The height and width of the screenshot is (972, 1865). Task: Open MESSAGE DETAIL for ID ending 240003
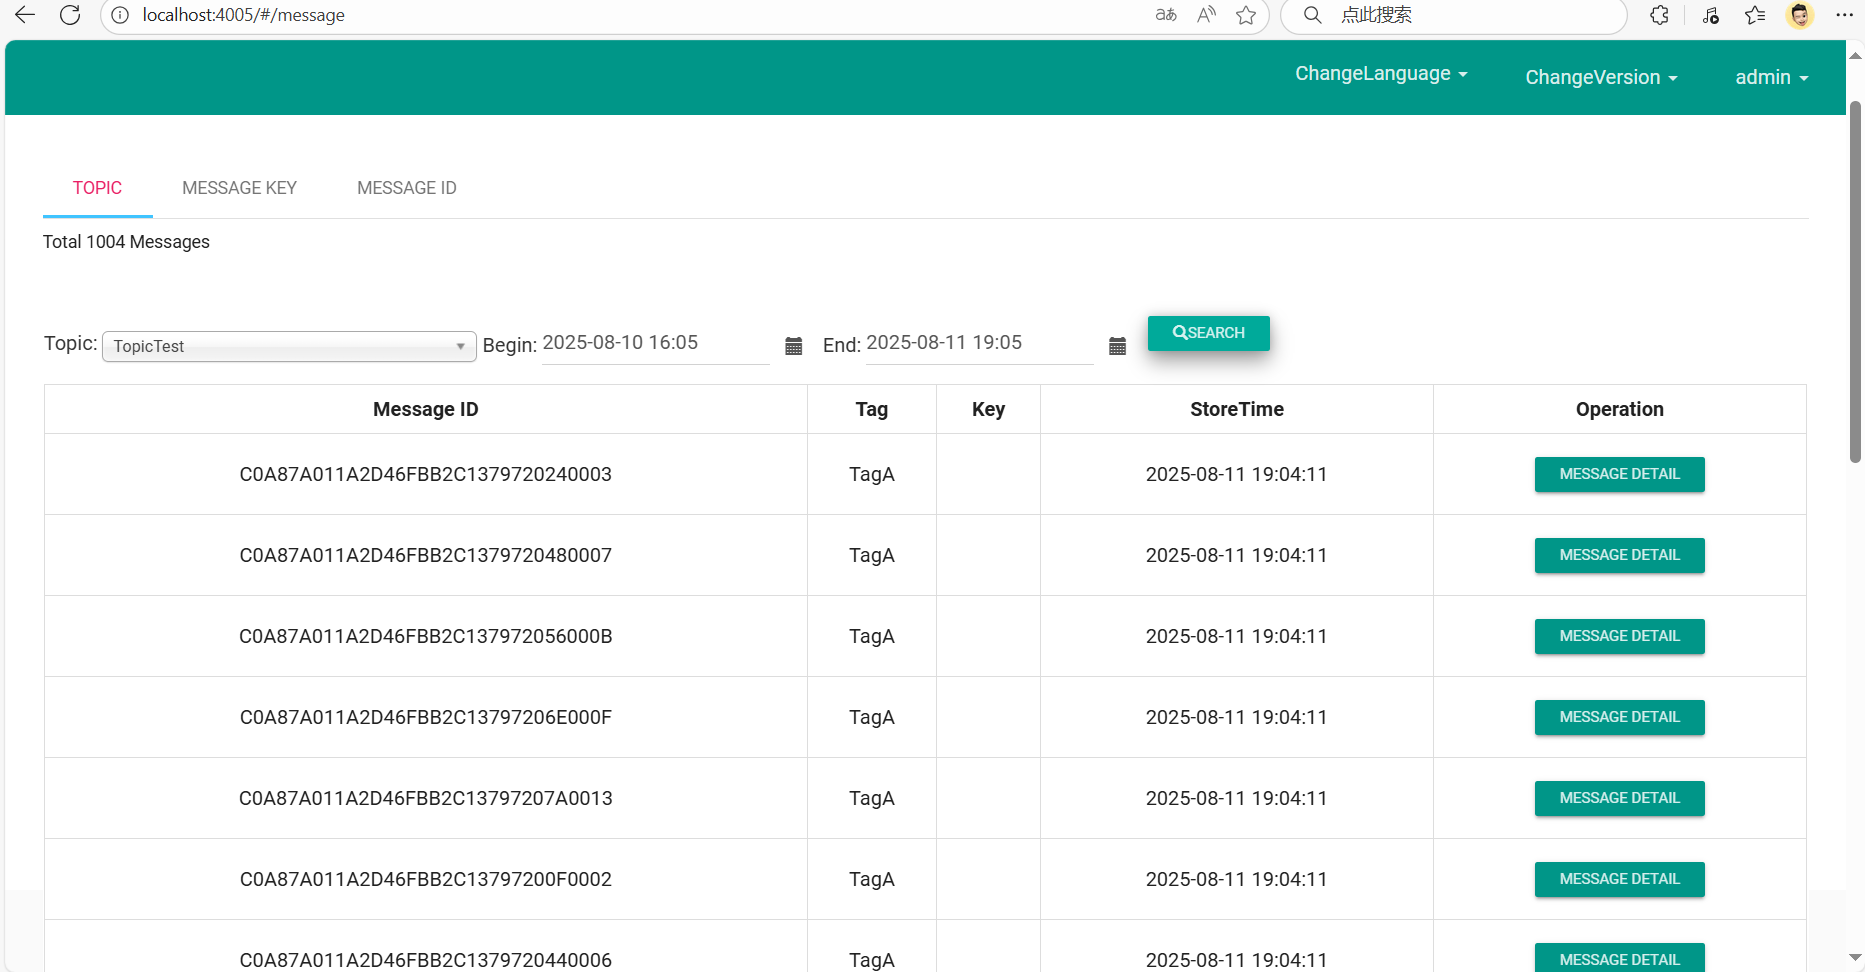tap(1619, 474)
